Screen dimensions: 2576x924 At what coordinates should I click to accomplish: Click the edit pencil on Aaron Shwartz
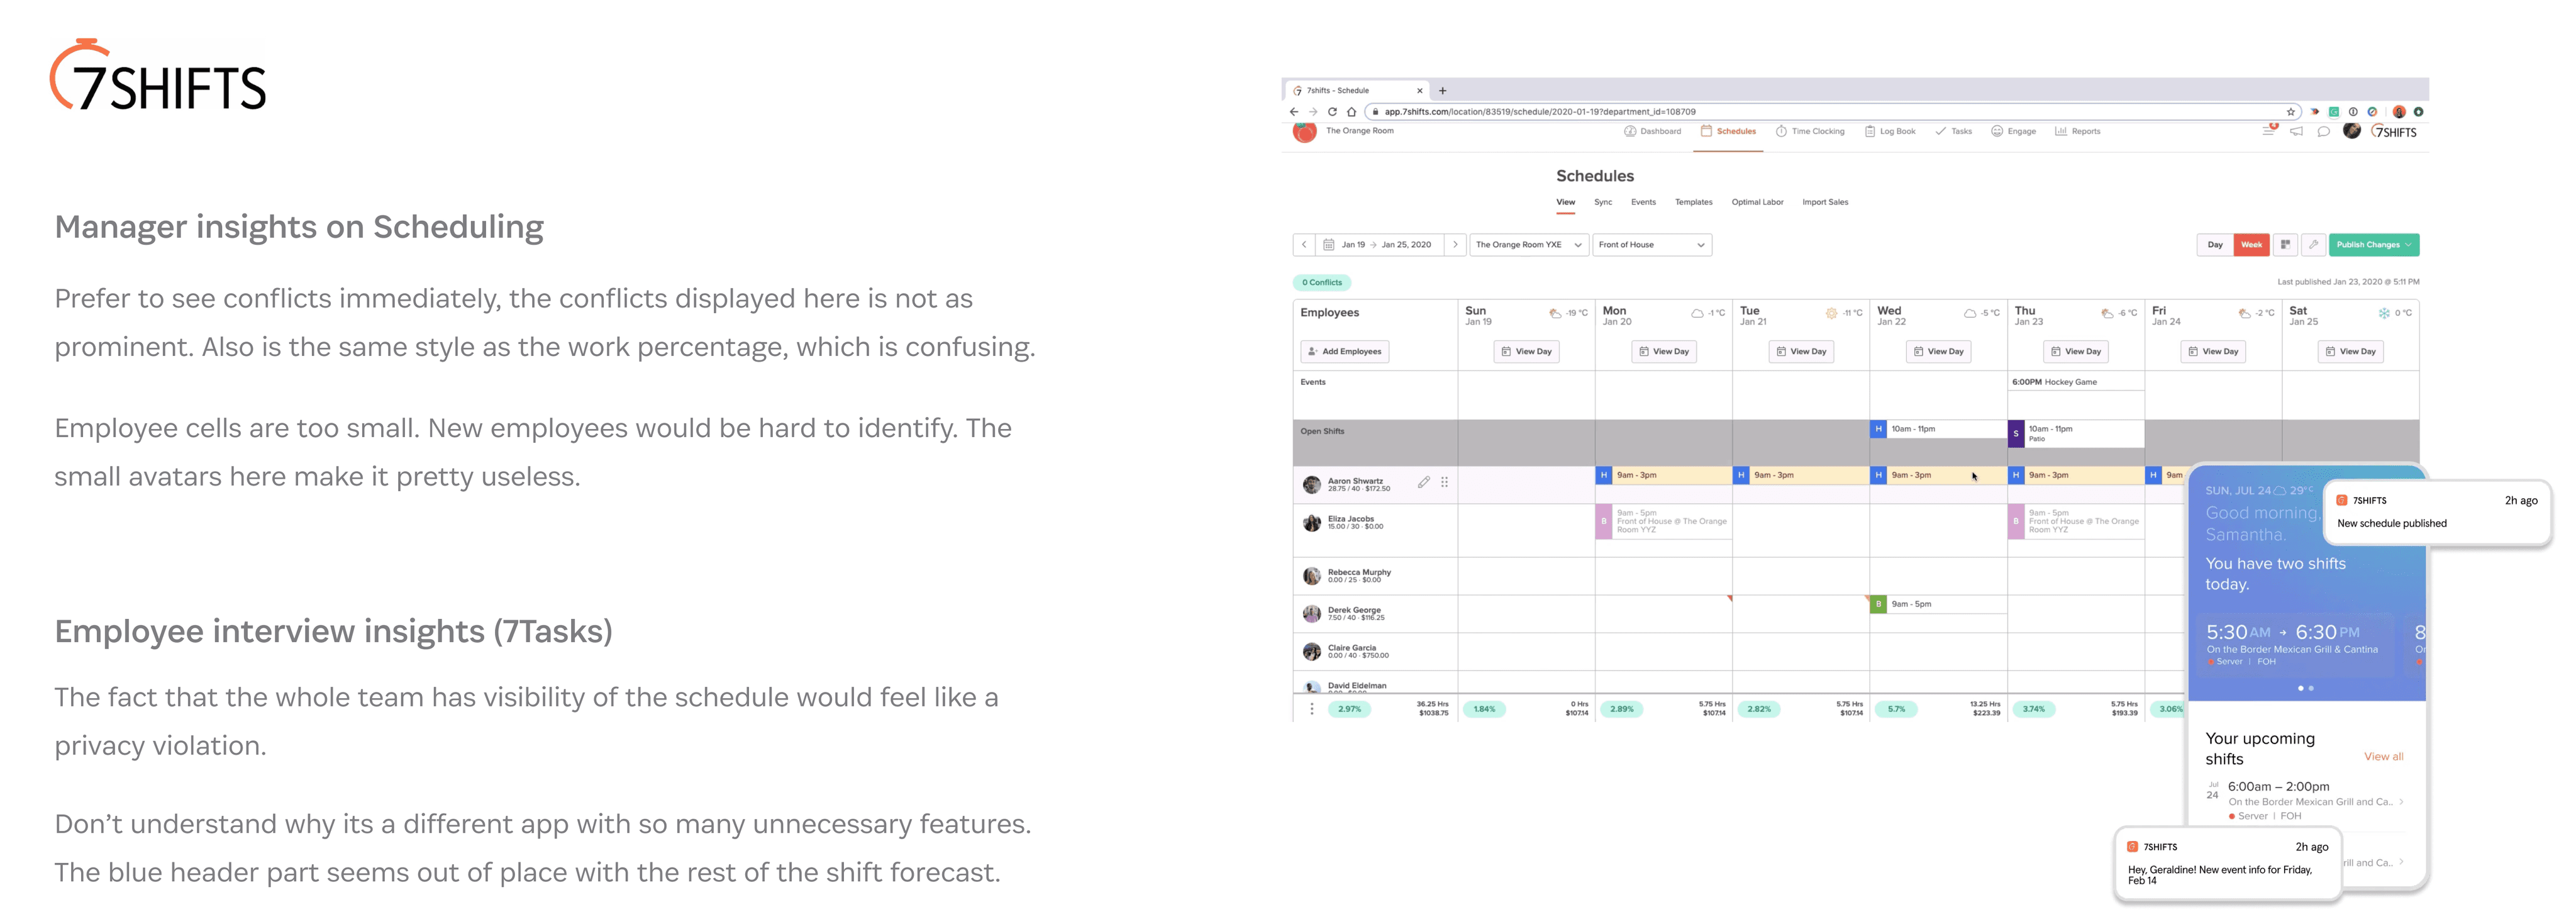tap(1423, 483)
